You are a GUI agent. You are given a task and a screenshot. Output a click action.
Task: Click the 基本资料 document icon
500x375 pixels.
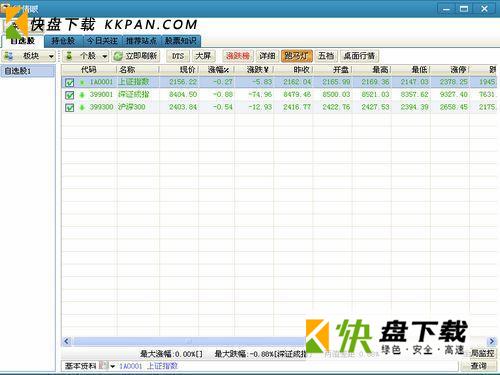point(104,366)
